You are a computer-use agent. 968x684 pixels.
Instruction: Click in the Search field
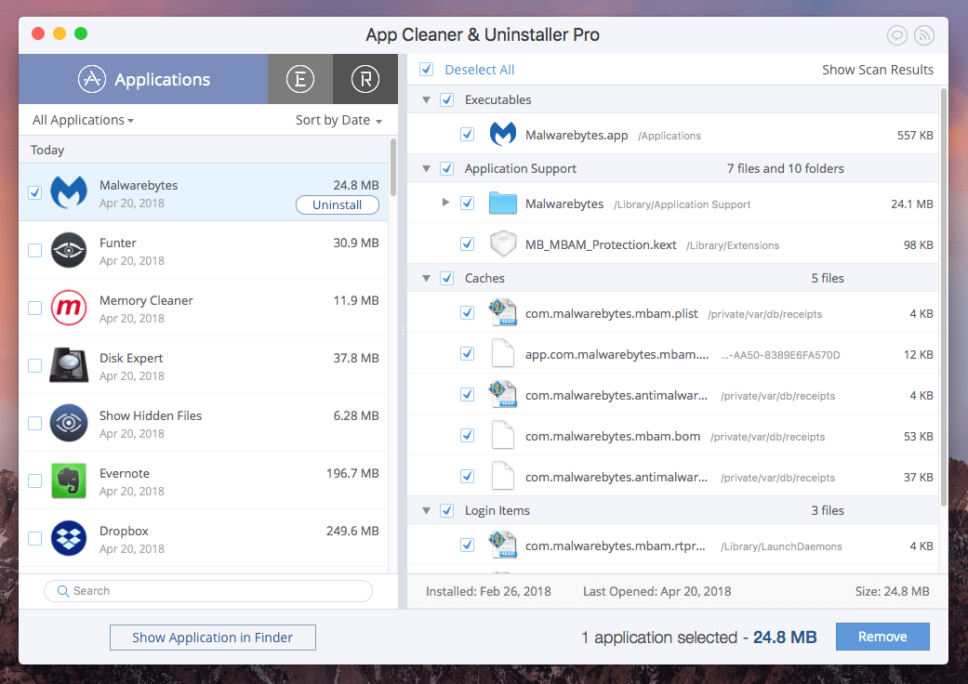[x=208, y=591]
